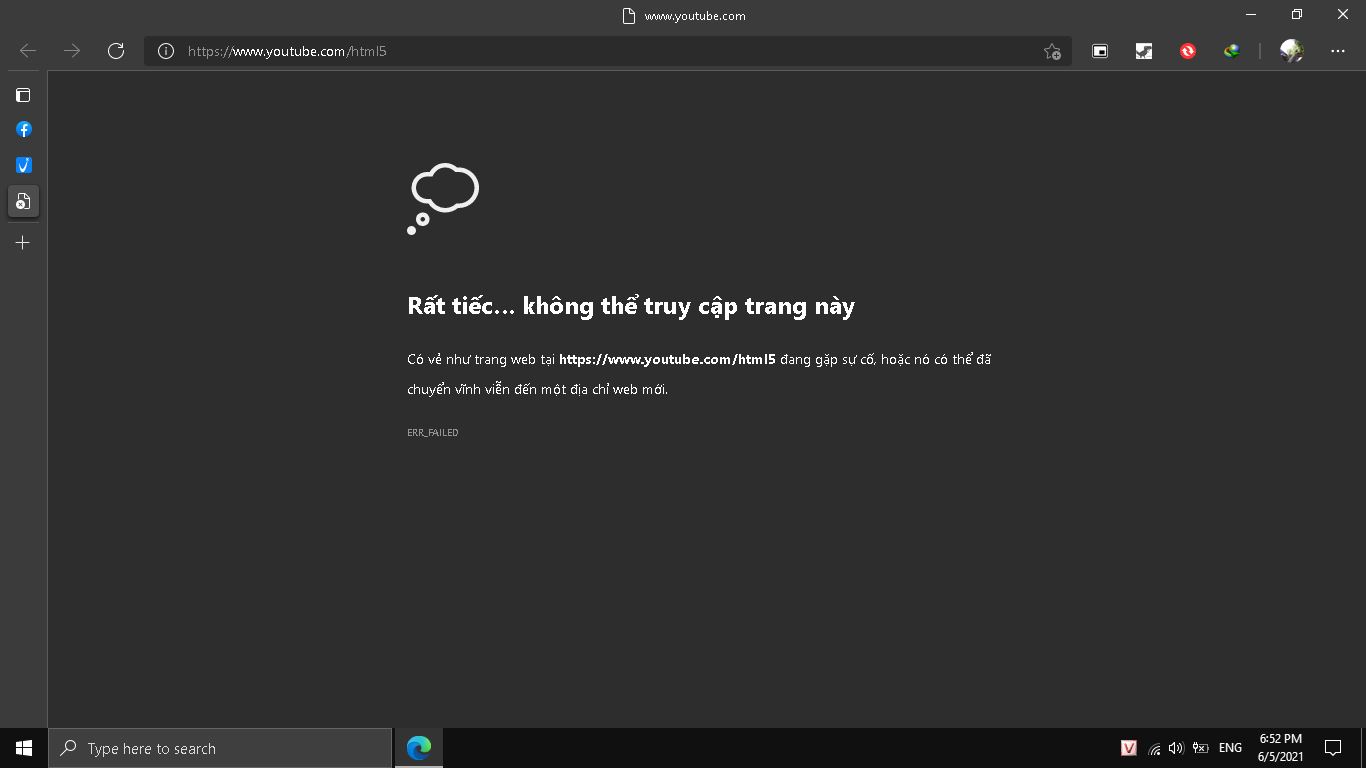The height and width of the screenshot is (768, 1366).
Task: Open the red refresh extension icon
Action: [1188, 51]
